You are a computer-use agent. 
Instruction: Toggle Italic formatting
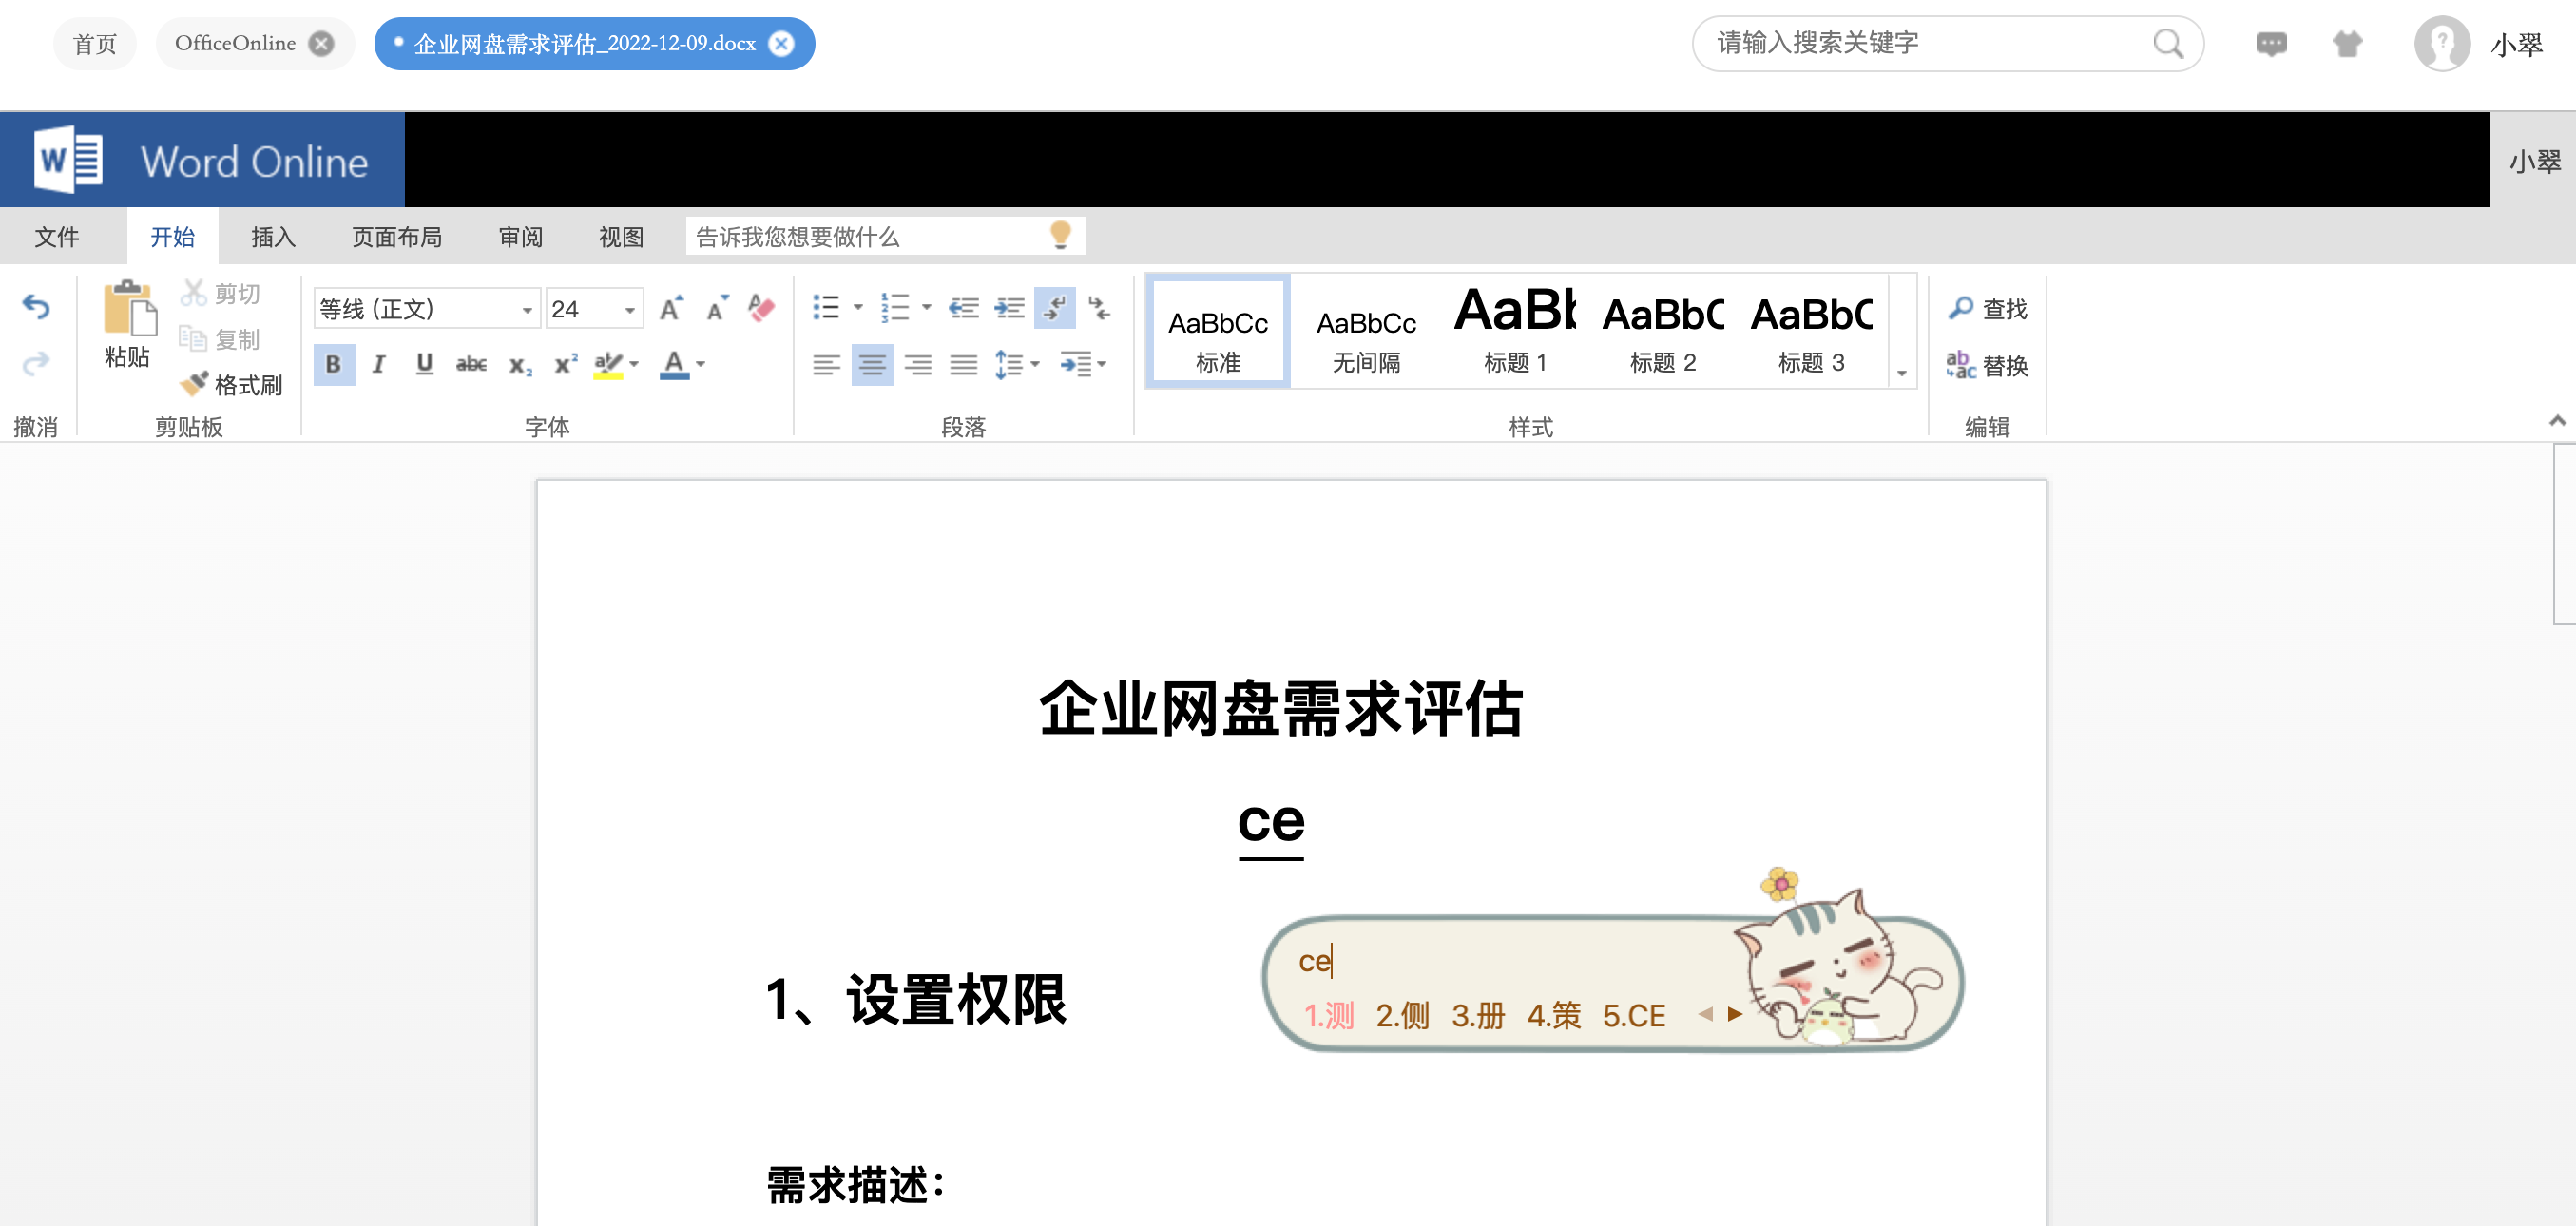click(379, 364)
